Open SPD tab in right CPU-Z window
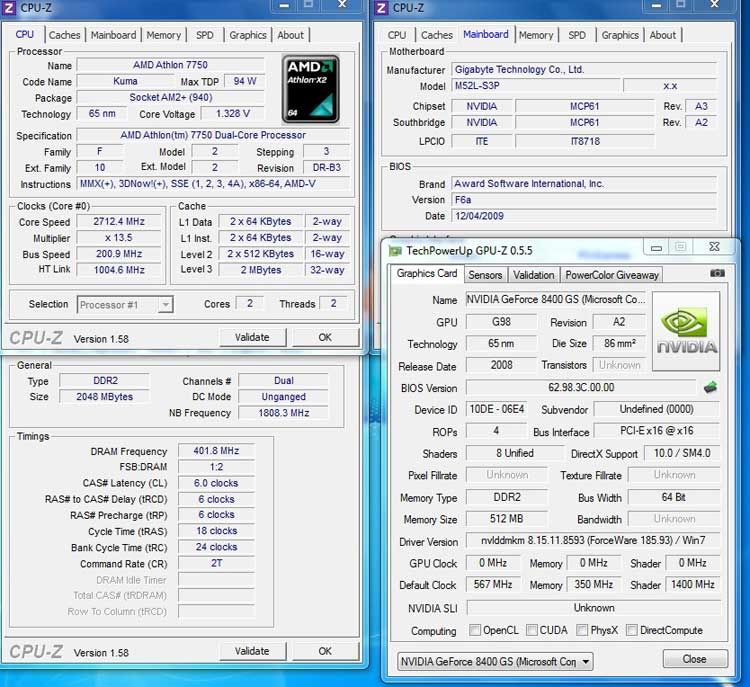The width and height of the screenshot is (750, 687). coord(577,35)
